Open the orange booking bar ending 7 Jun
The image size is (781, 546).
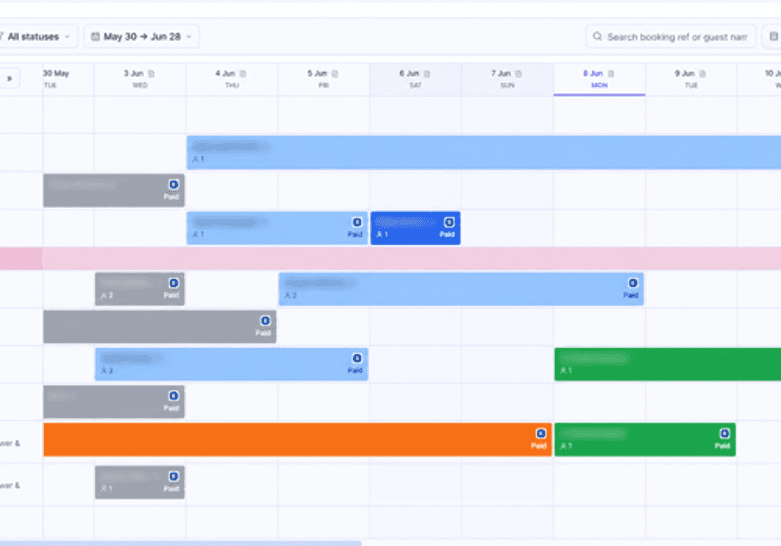point(297,439)
